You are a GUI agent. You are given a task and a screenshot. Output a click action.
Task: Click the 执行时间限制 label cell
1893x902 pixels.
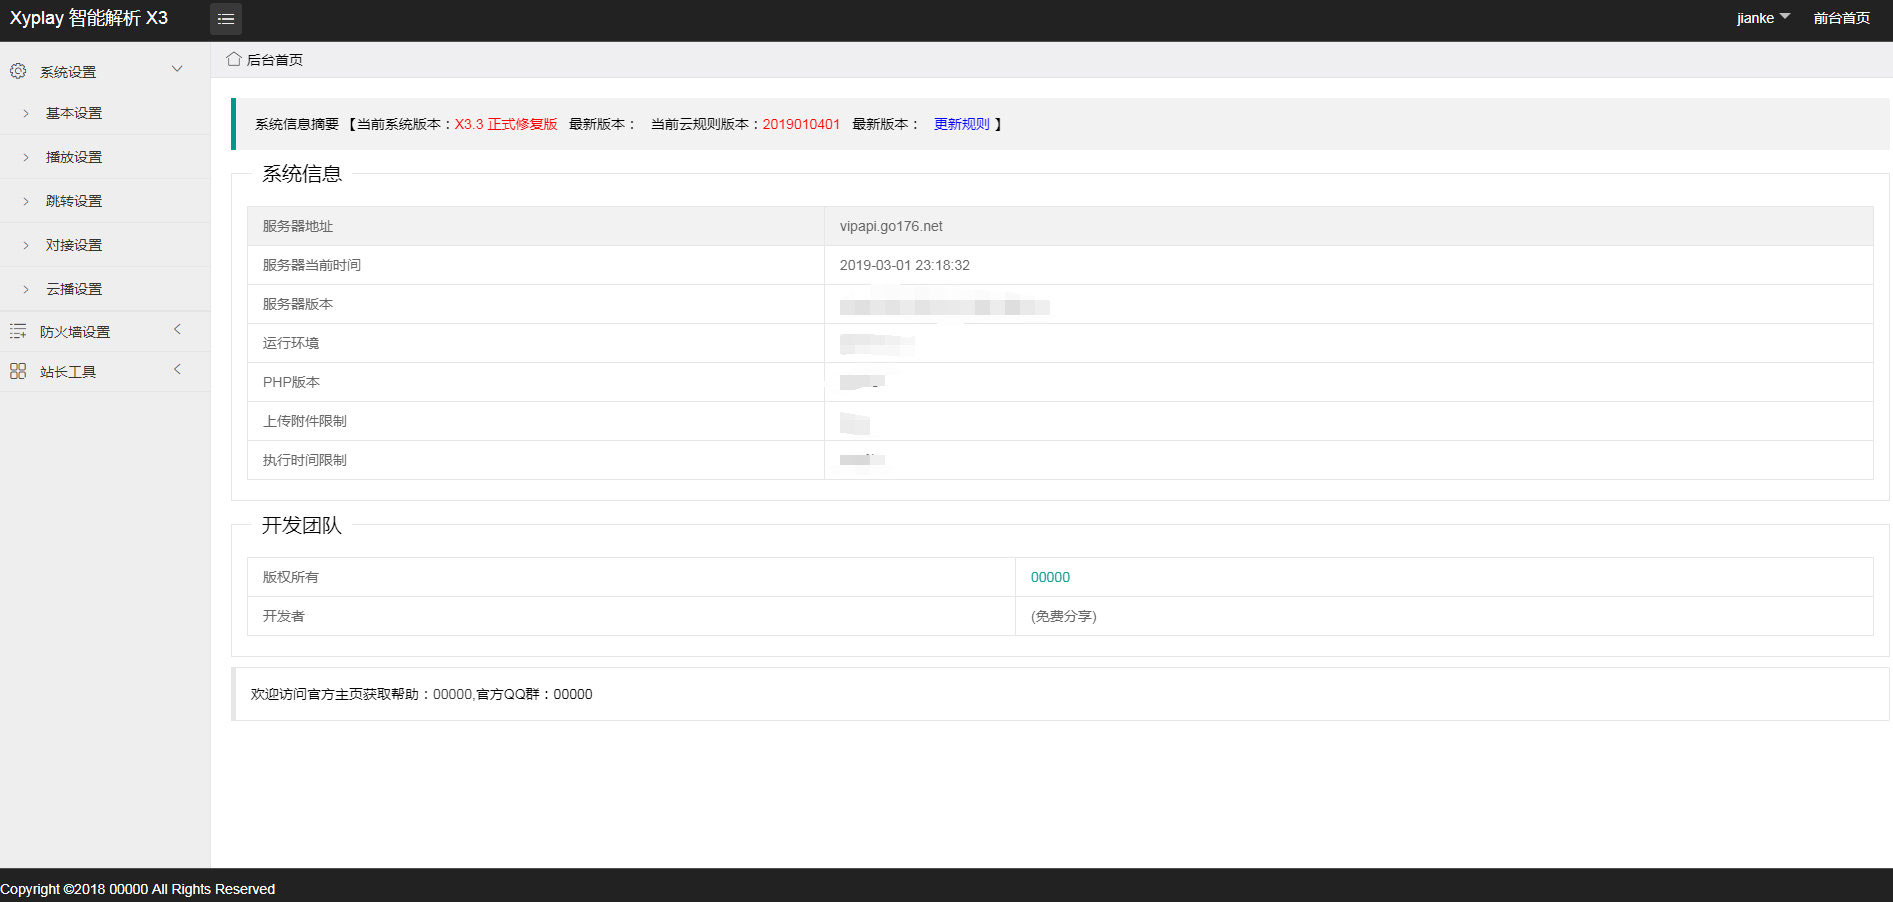tap(536, 460)
